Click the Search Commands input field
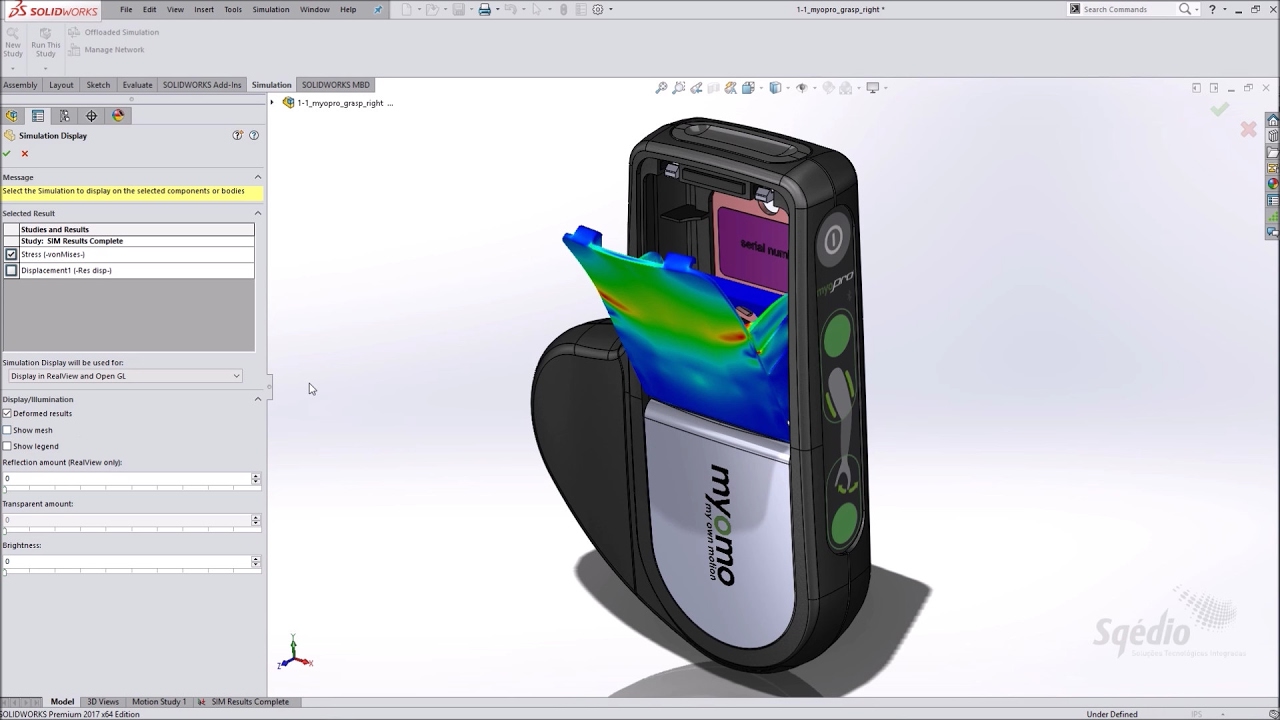The image size is (1280, 720). (1128, 9)
